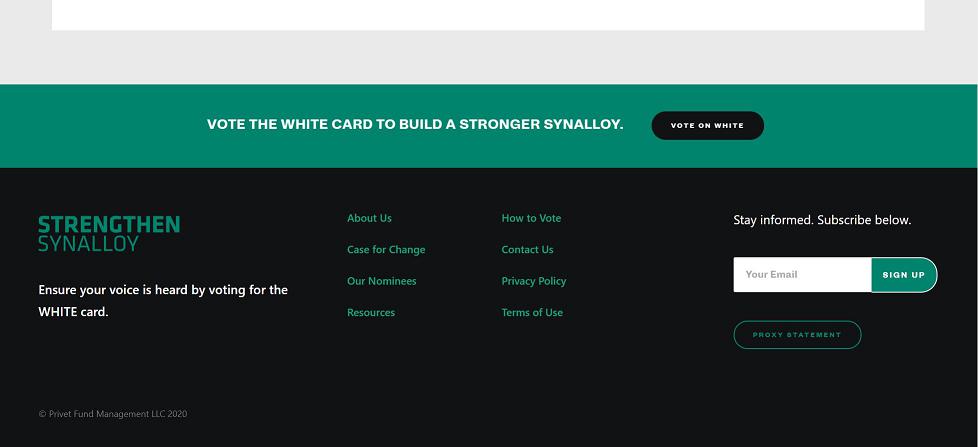
Task: Click the Strengthen Synalloy logo
Action: [109, 233]
